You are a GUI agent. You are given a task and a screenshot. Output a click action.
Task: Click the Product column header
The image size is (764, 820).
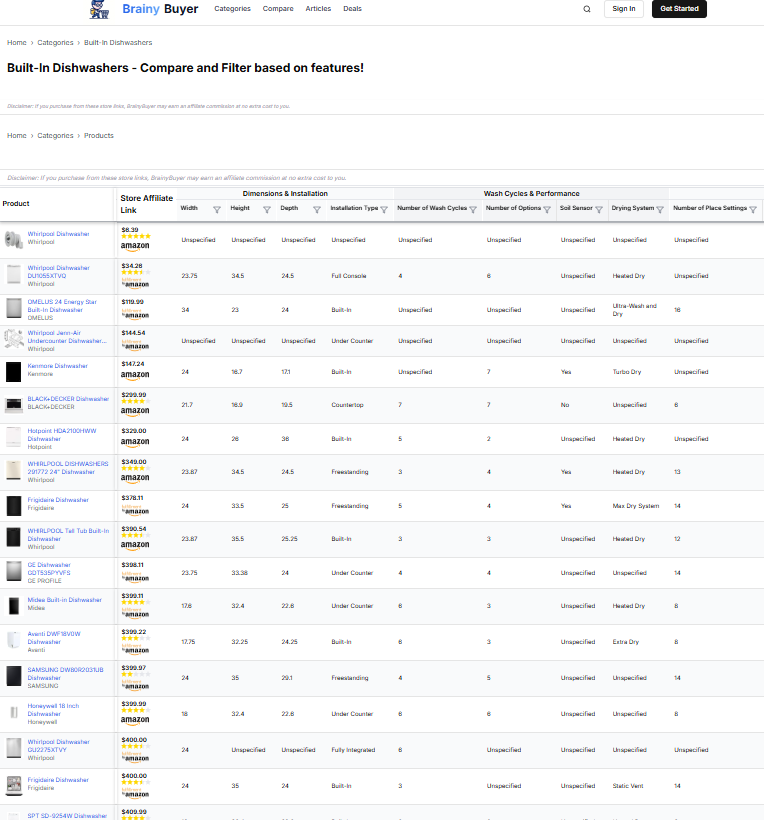point(16,203)
